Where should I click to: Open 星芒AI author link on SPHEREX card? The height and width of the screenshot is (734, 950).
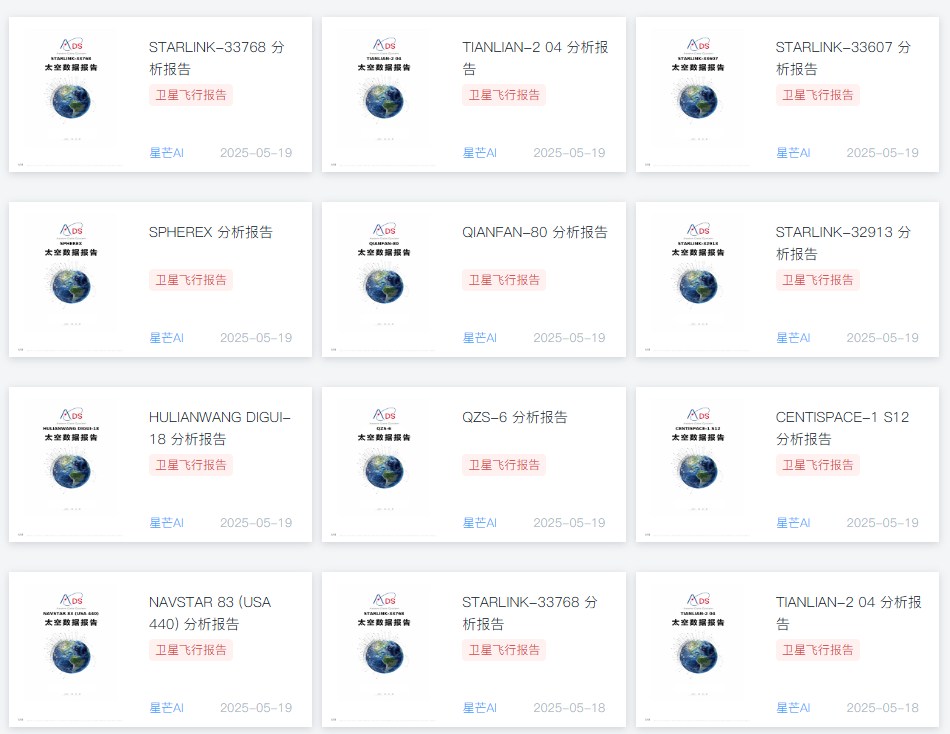[x=166, y=338]
